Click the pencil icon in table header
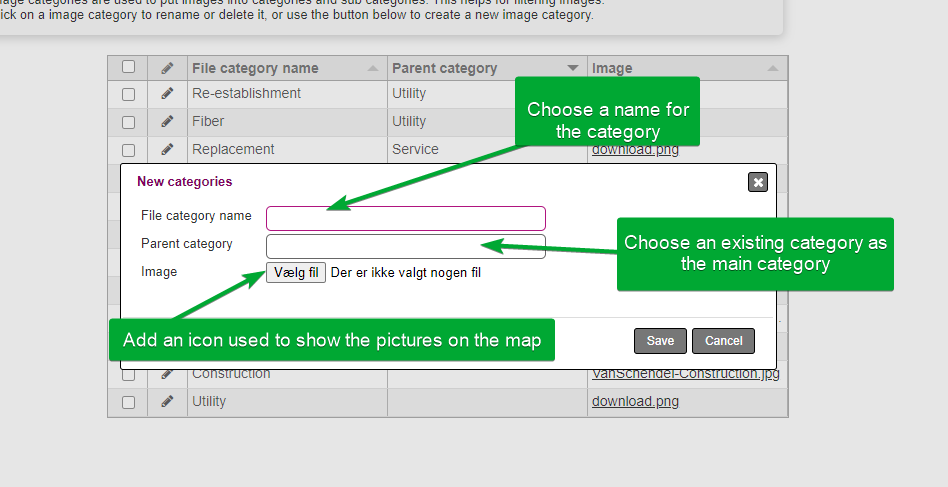 167,68
